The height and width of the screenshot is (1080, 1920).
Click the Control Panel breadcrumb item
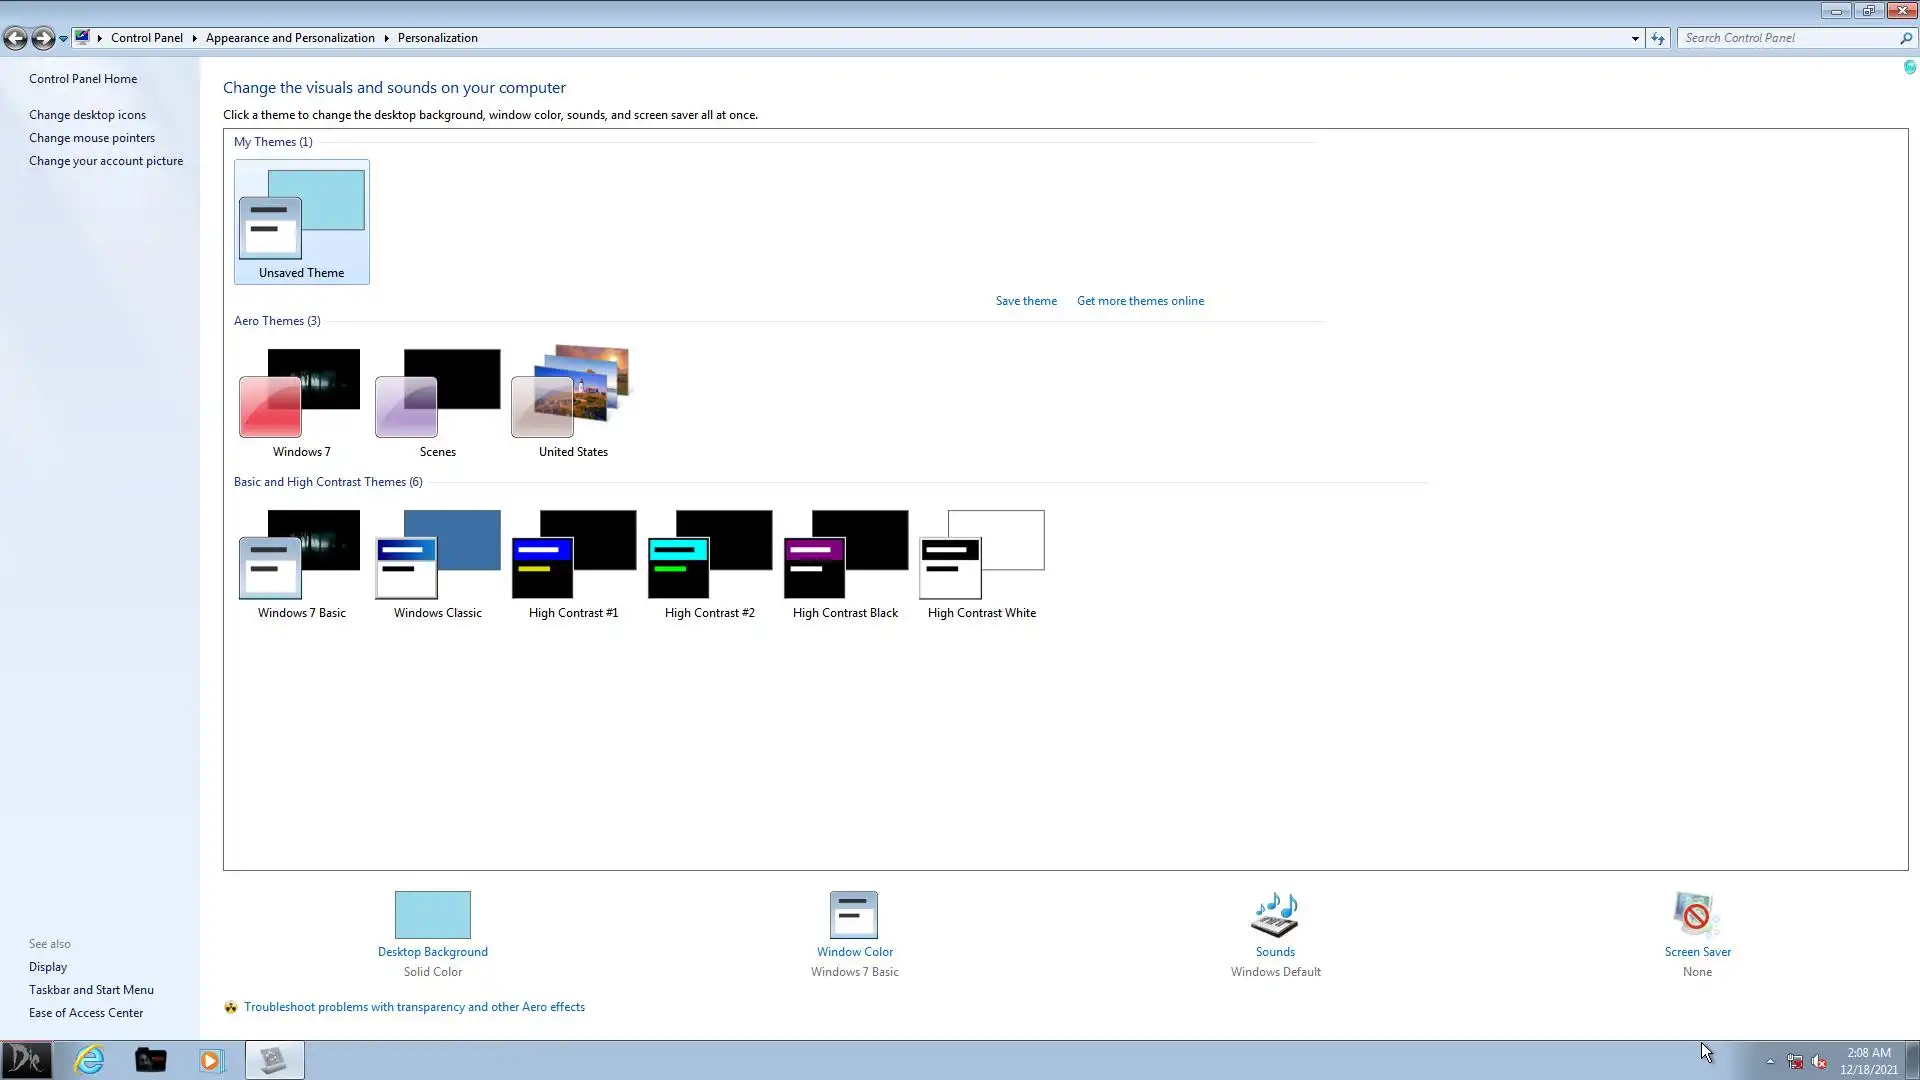coord(146,38)
